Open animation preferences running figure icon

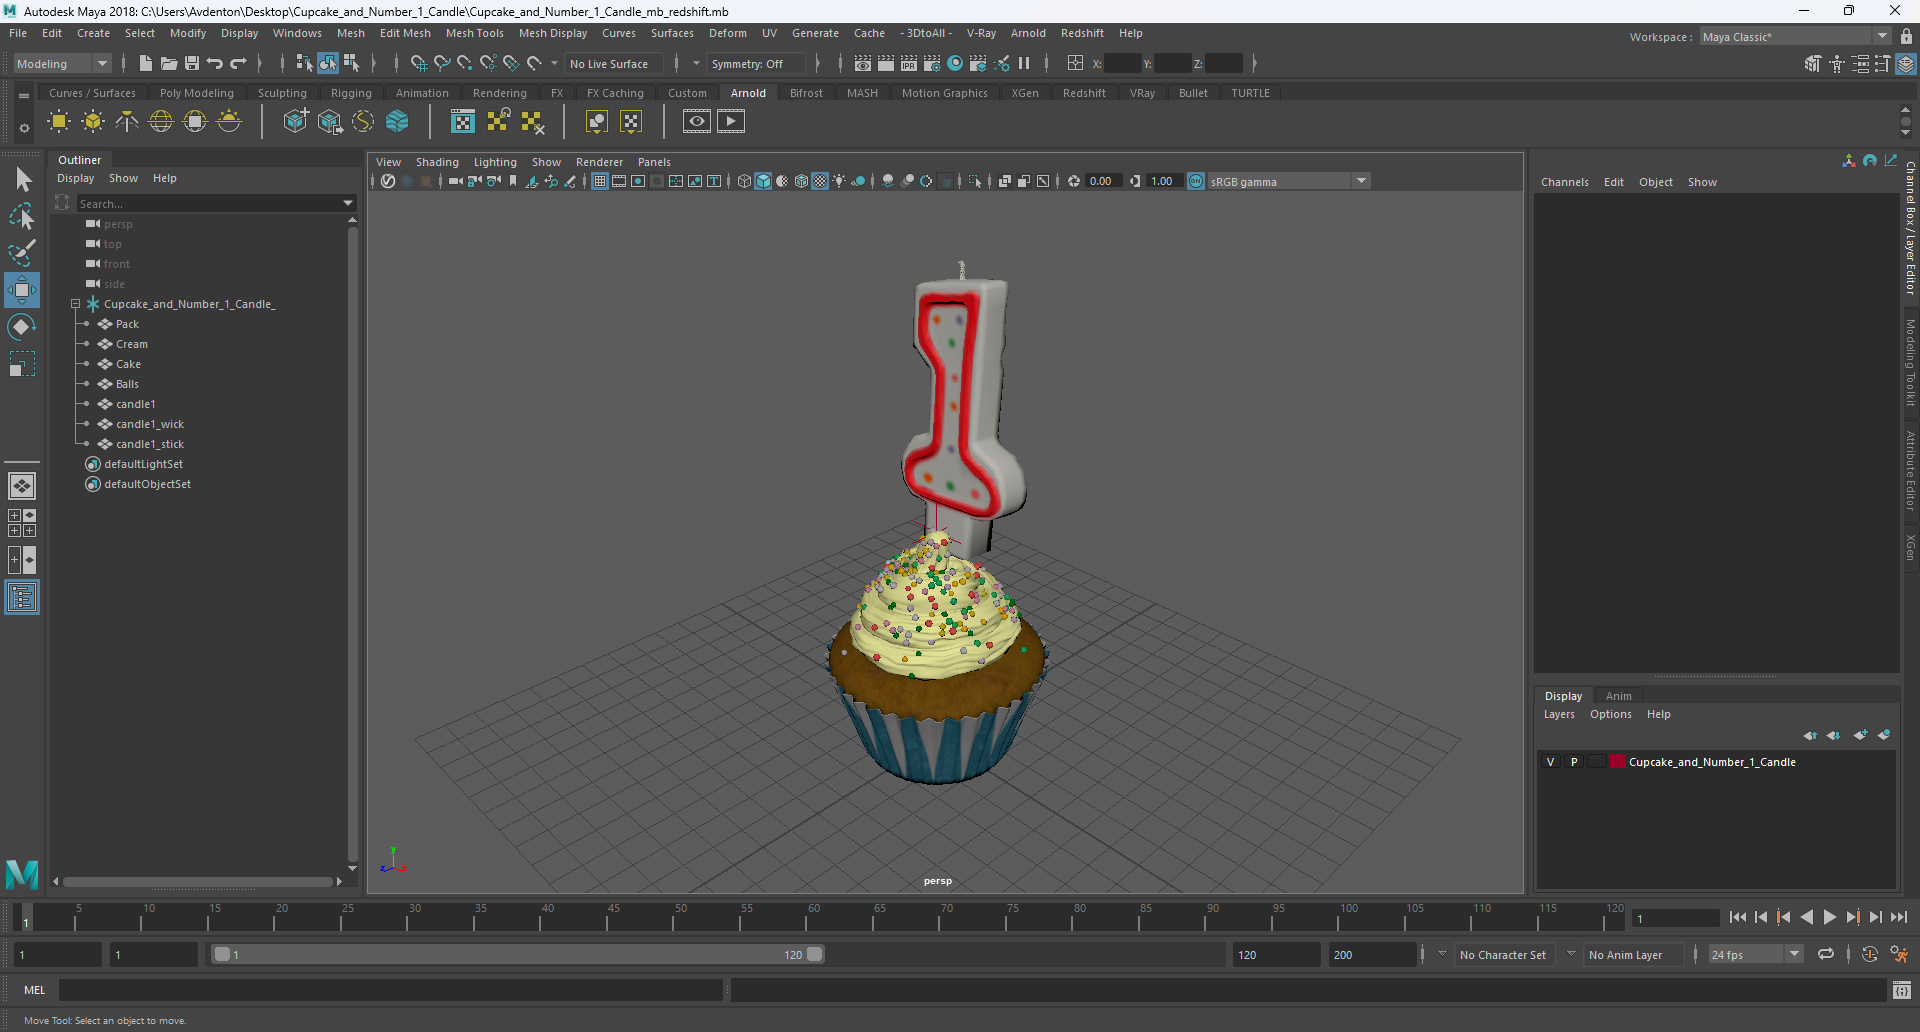point(1899,955)
